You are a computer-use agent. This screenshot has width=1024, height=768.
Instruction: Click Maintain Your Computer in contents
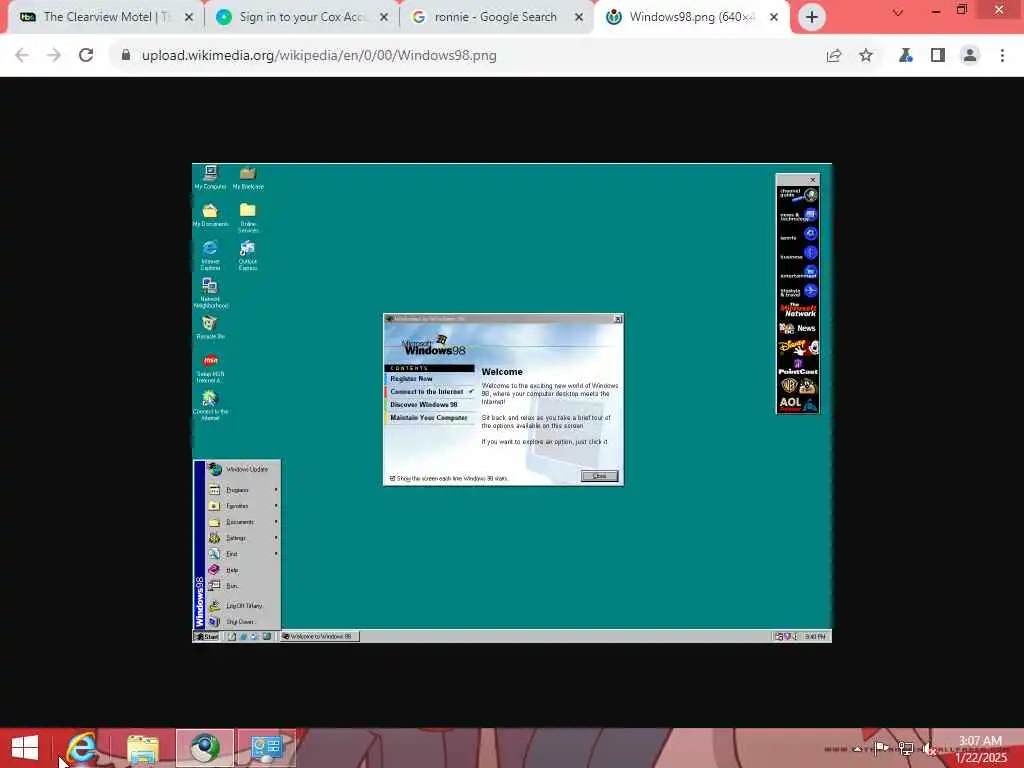tap(429, 418)
